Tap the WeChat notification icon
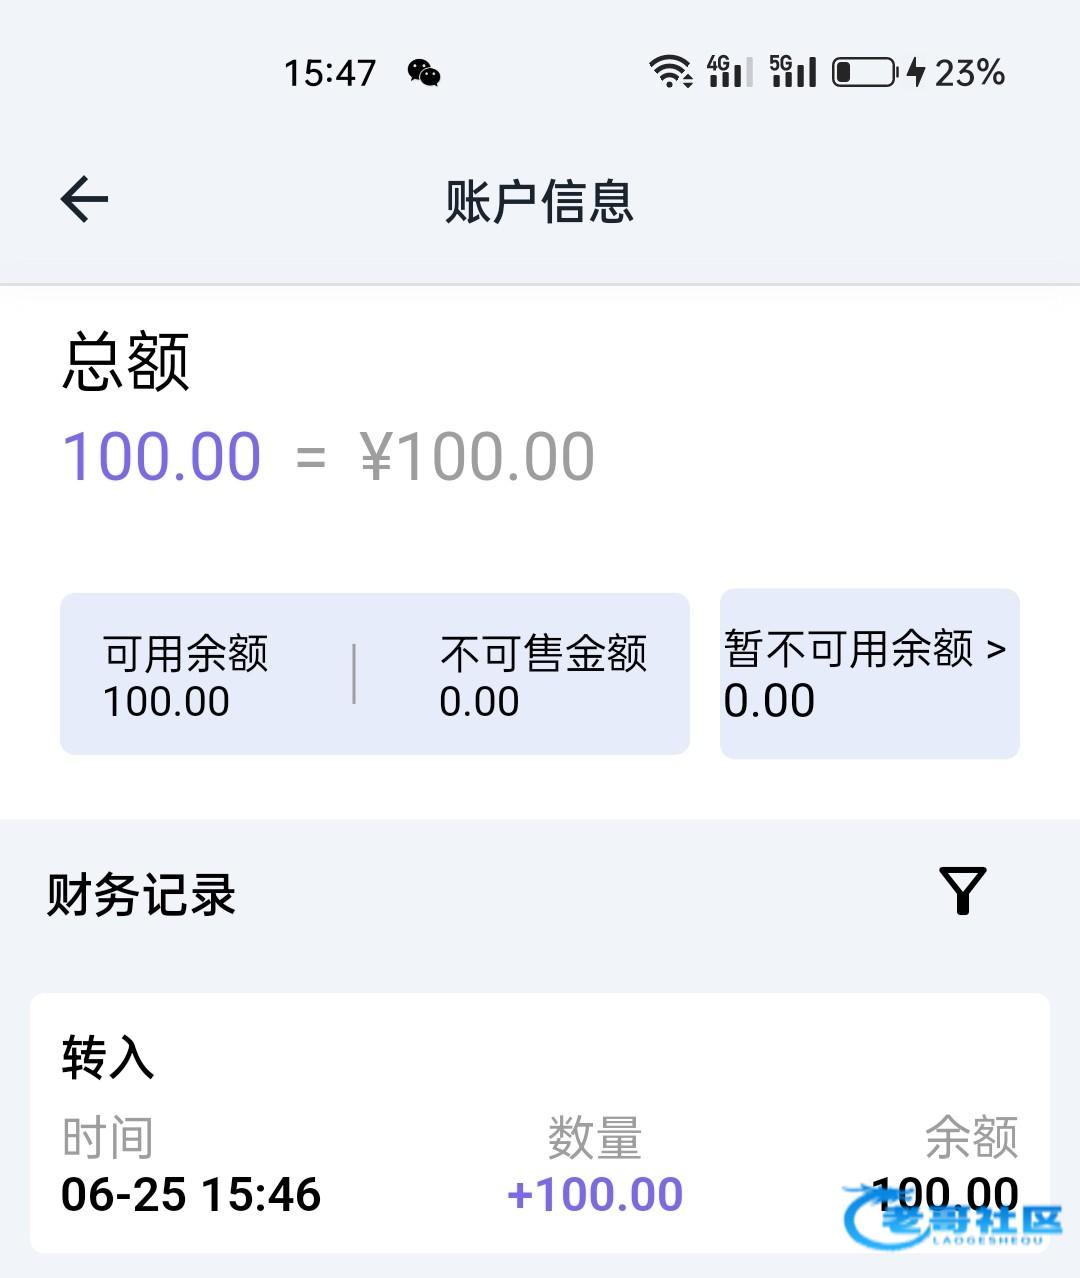 (x=424, y=73)
